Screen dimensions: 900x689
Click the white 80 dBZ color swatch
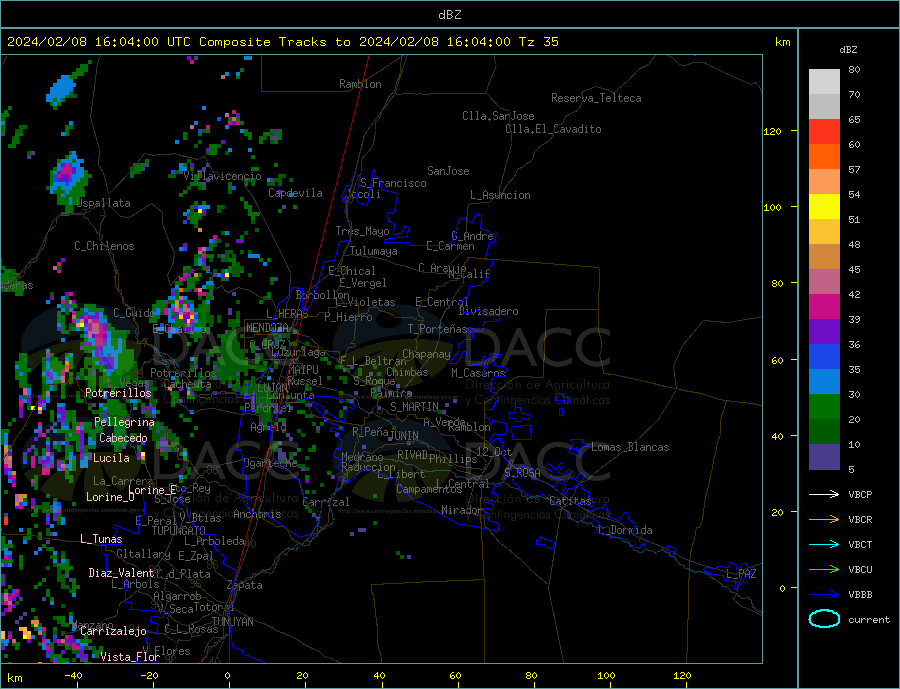(x=824, y=82)
